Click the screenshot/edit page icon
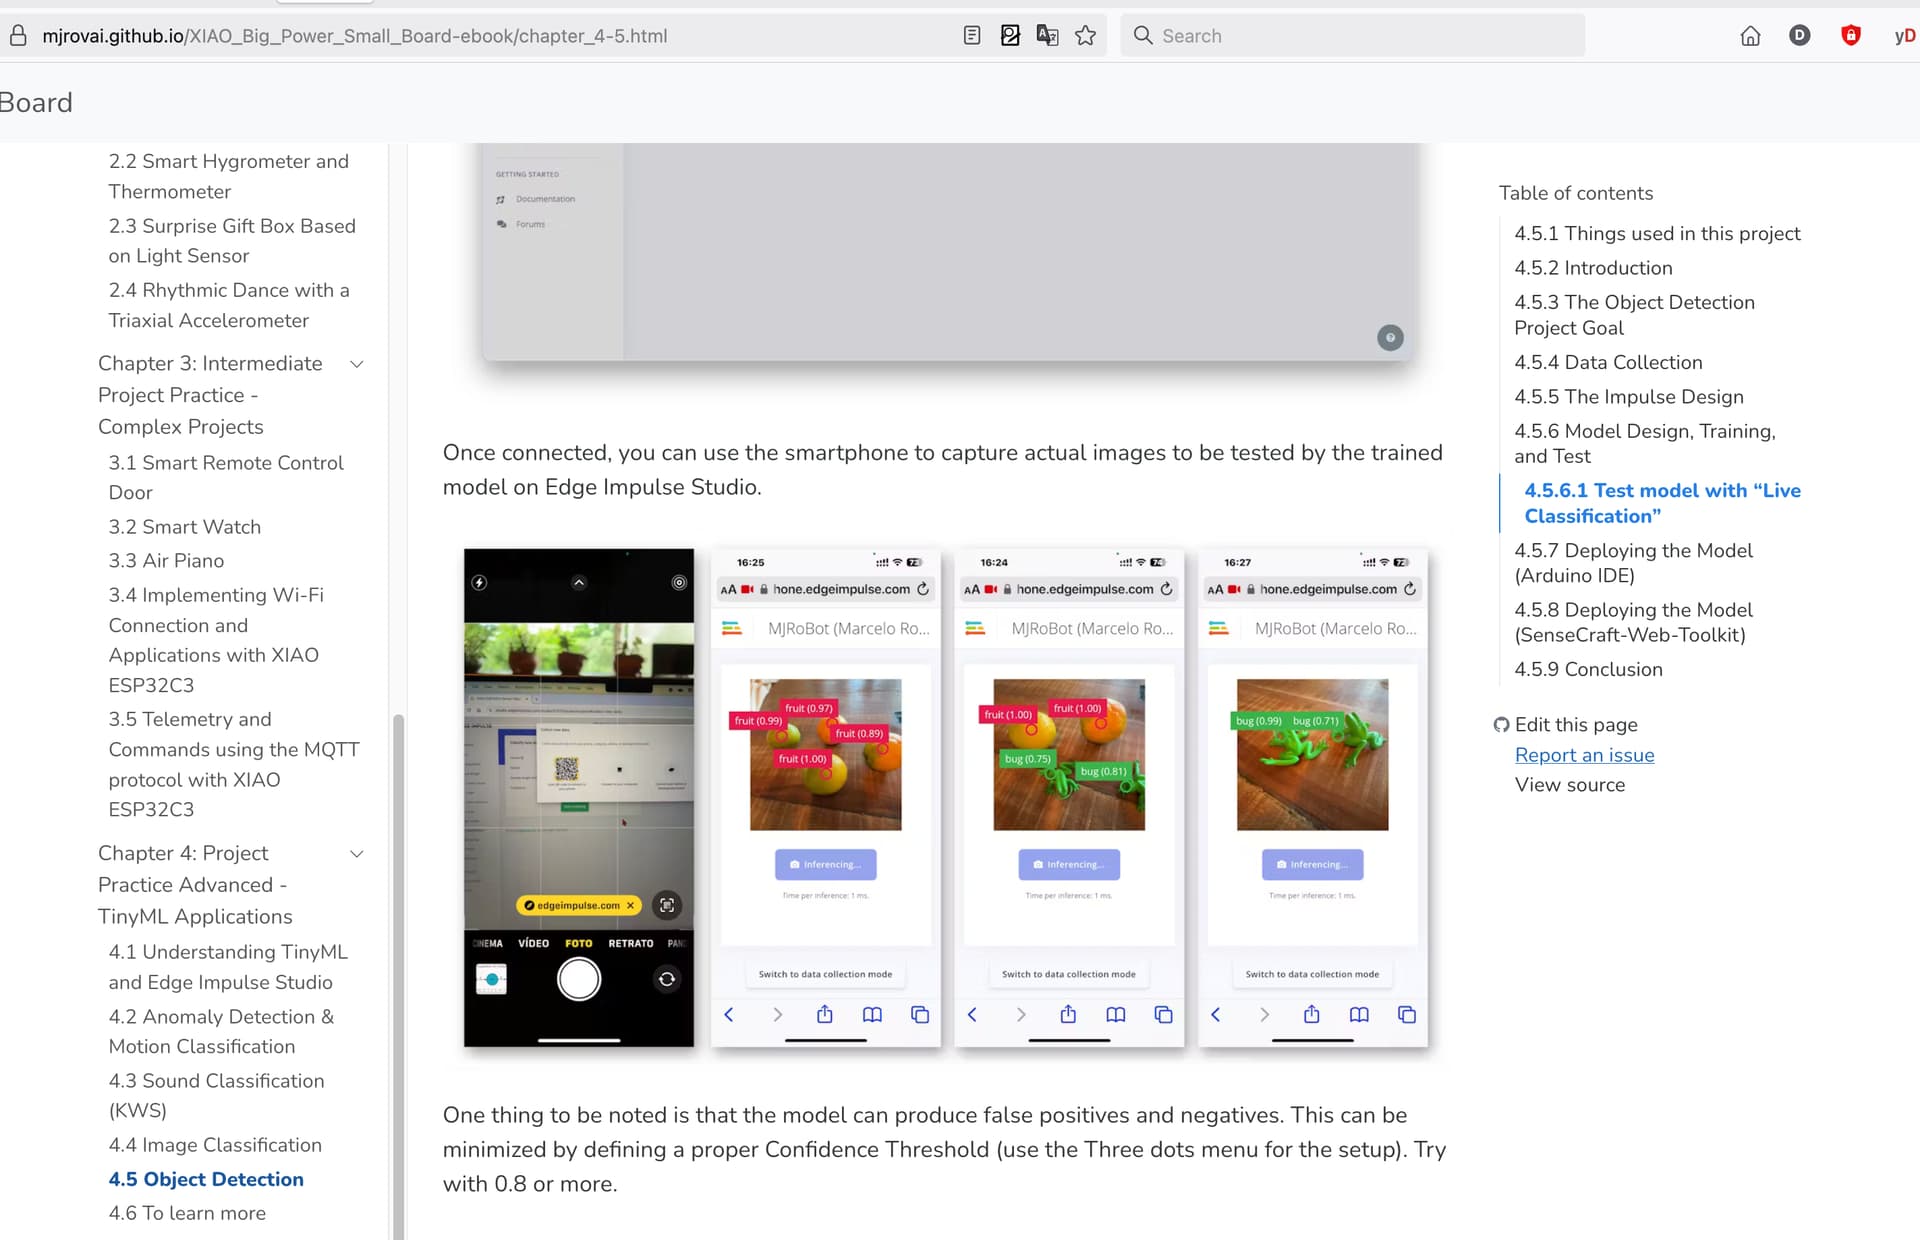 (1010, 36)
